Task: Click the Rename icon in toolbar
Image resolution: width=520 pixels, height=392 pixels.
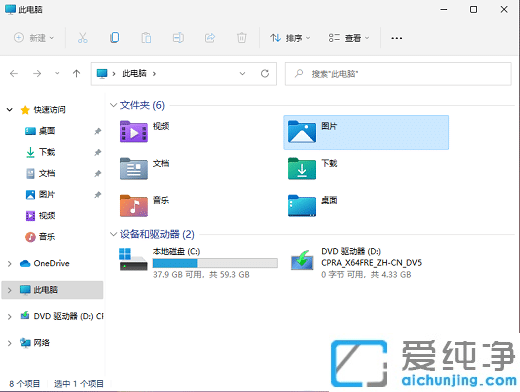Action: click(178, 38)
